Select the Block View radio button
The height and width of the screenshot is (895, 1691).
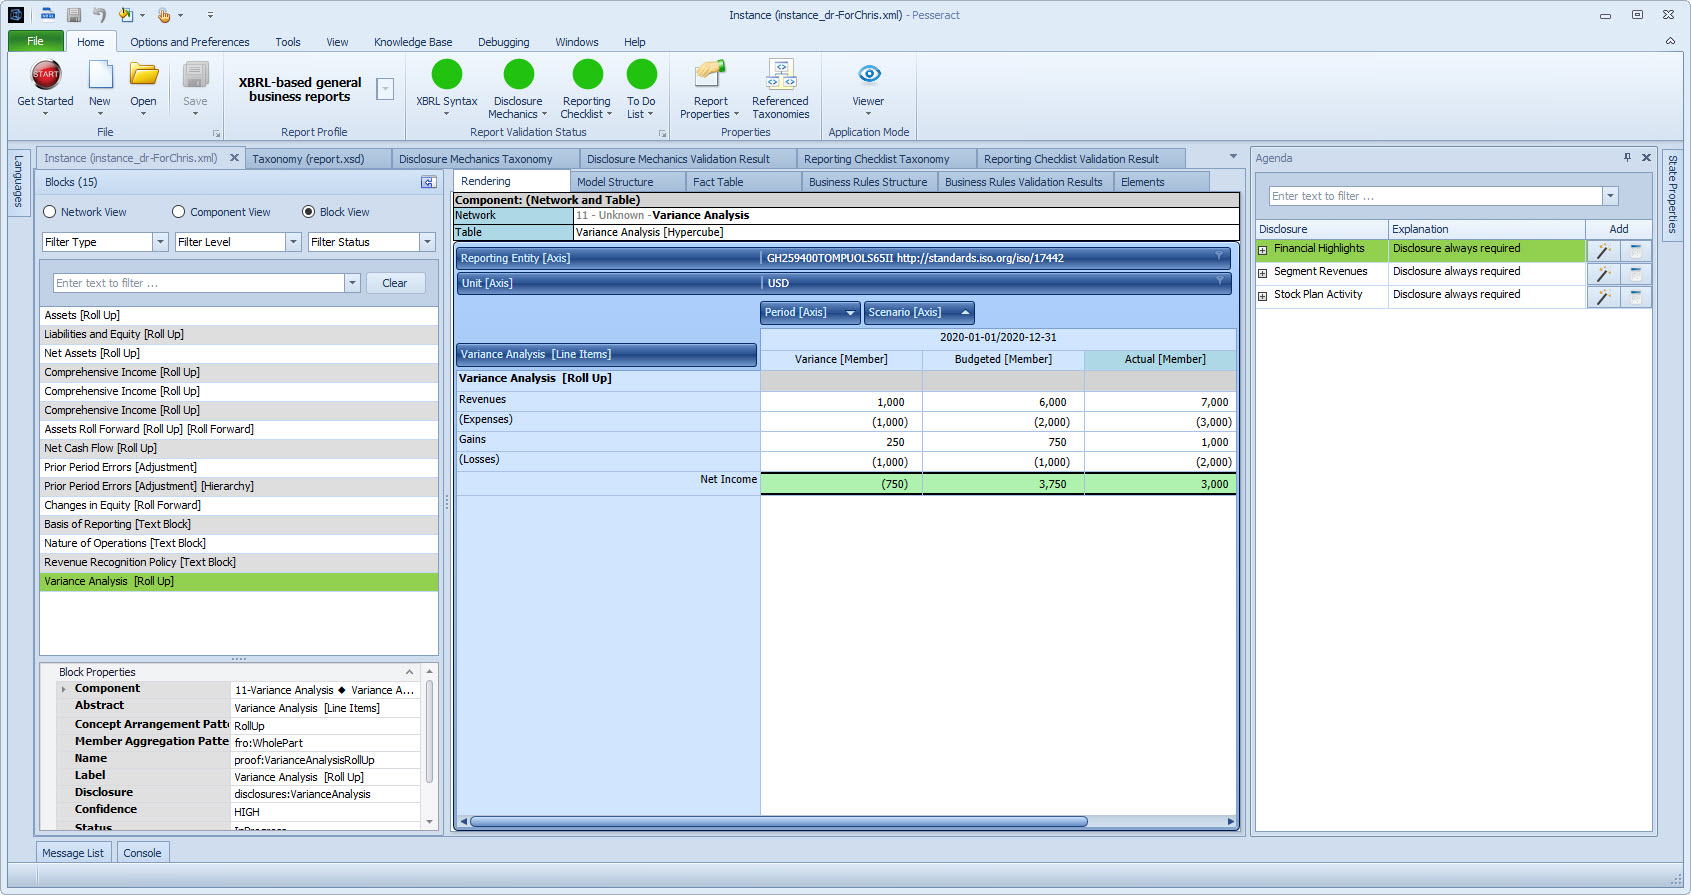[309, 212]
